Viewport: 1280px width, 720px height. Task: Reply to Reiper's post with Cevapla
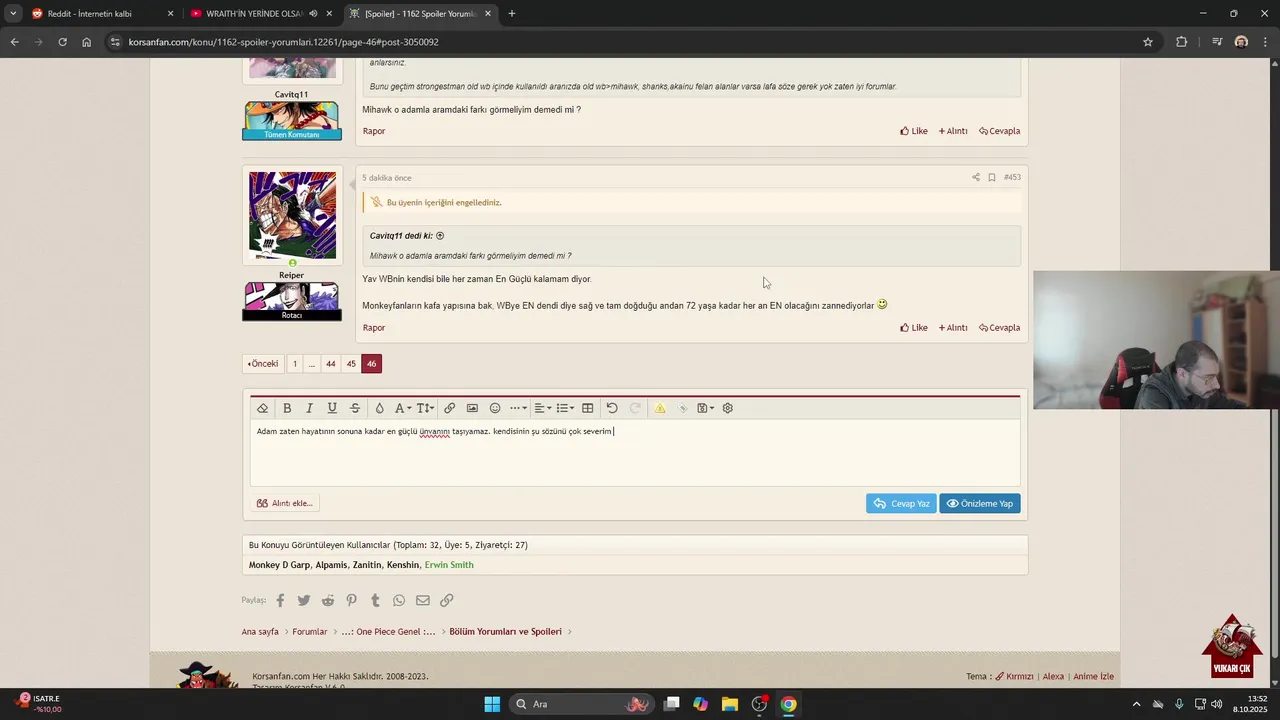[1000, 328]
